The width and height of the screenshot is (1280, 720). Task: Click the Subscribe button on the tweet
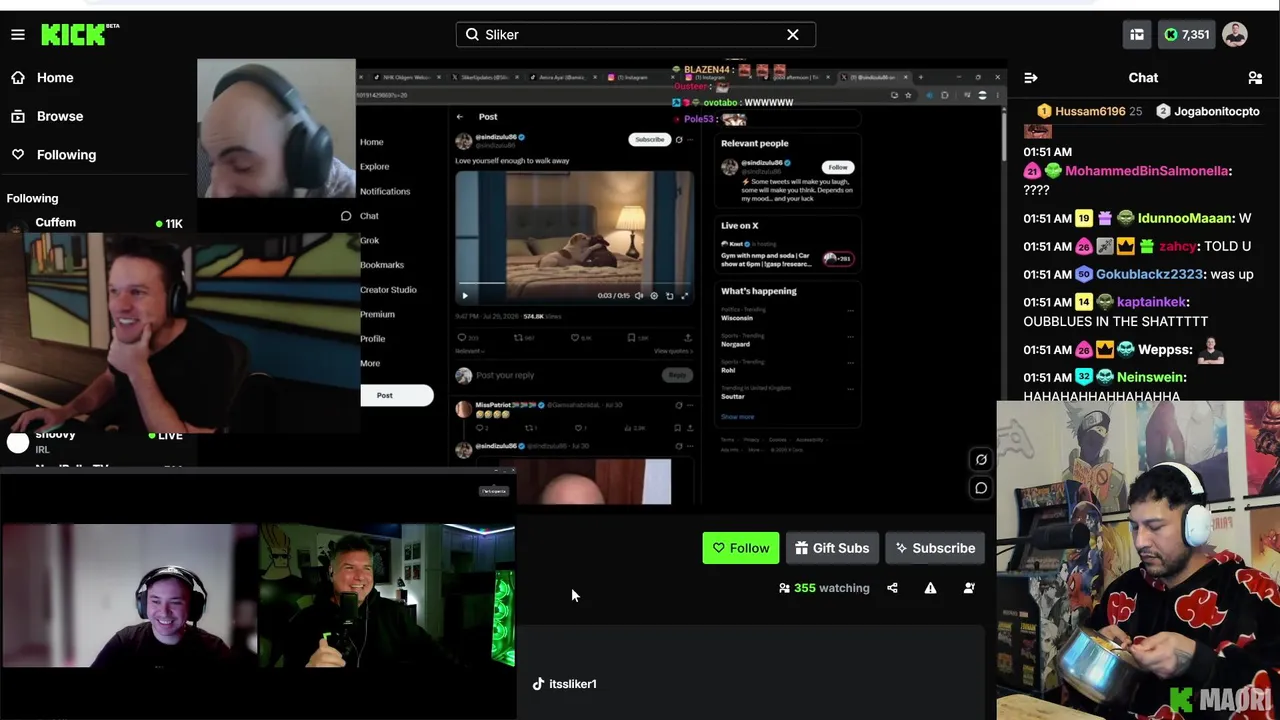click(649, 139)
